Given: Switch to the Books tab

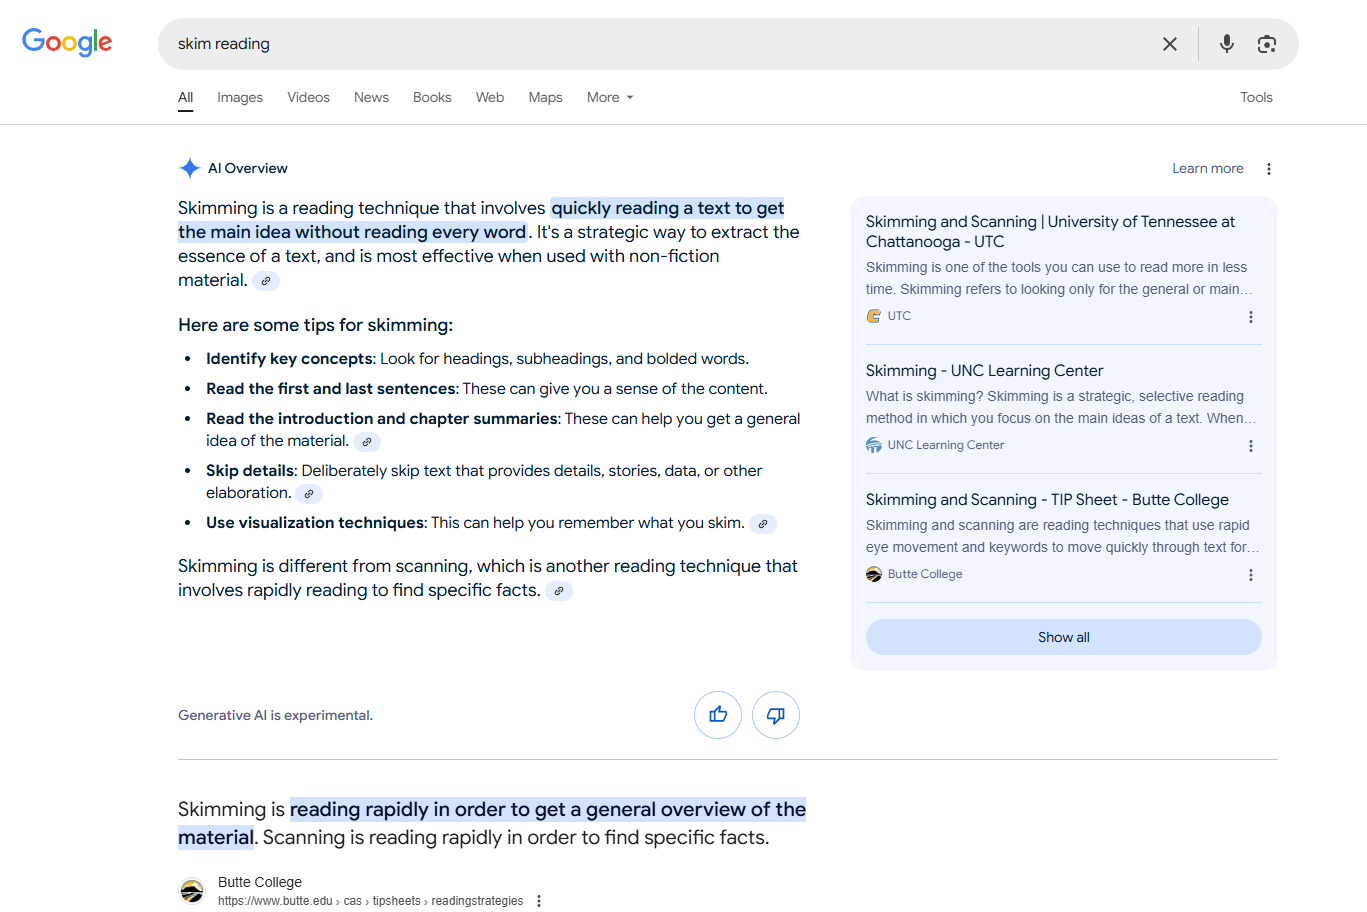Looking at the screenshot, I should 432,97.
